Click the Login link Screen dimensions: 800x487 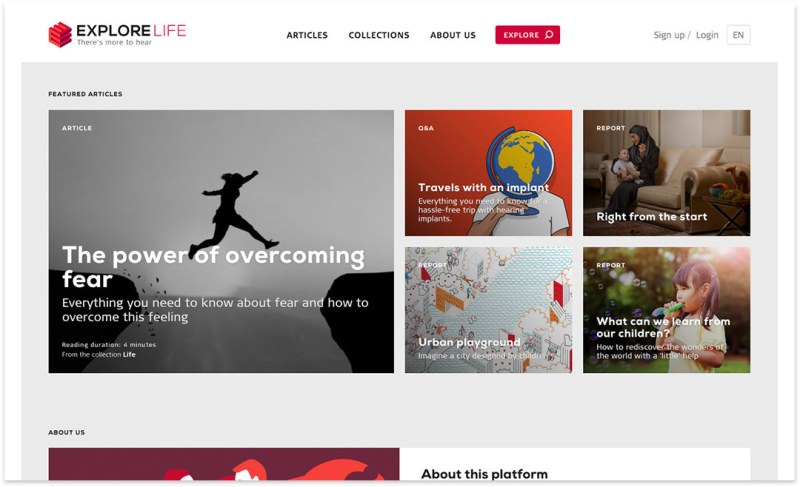point(707,35)
